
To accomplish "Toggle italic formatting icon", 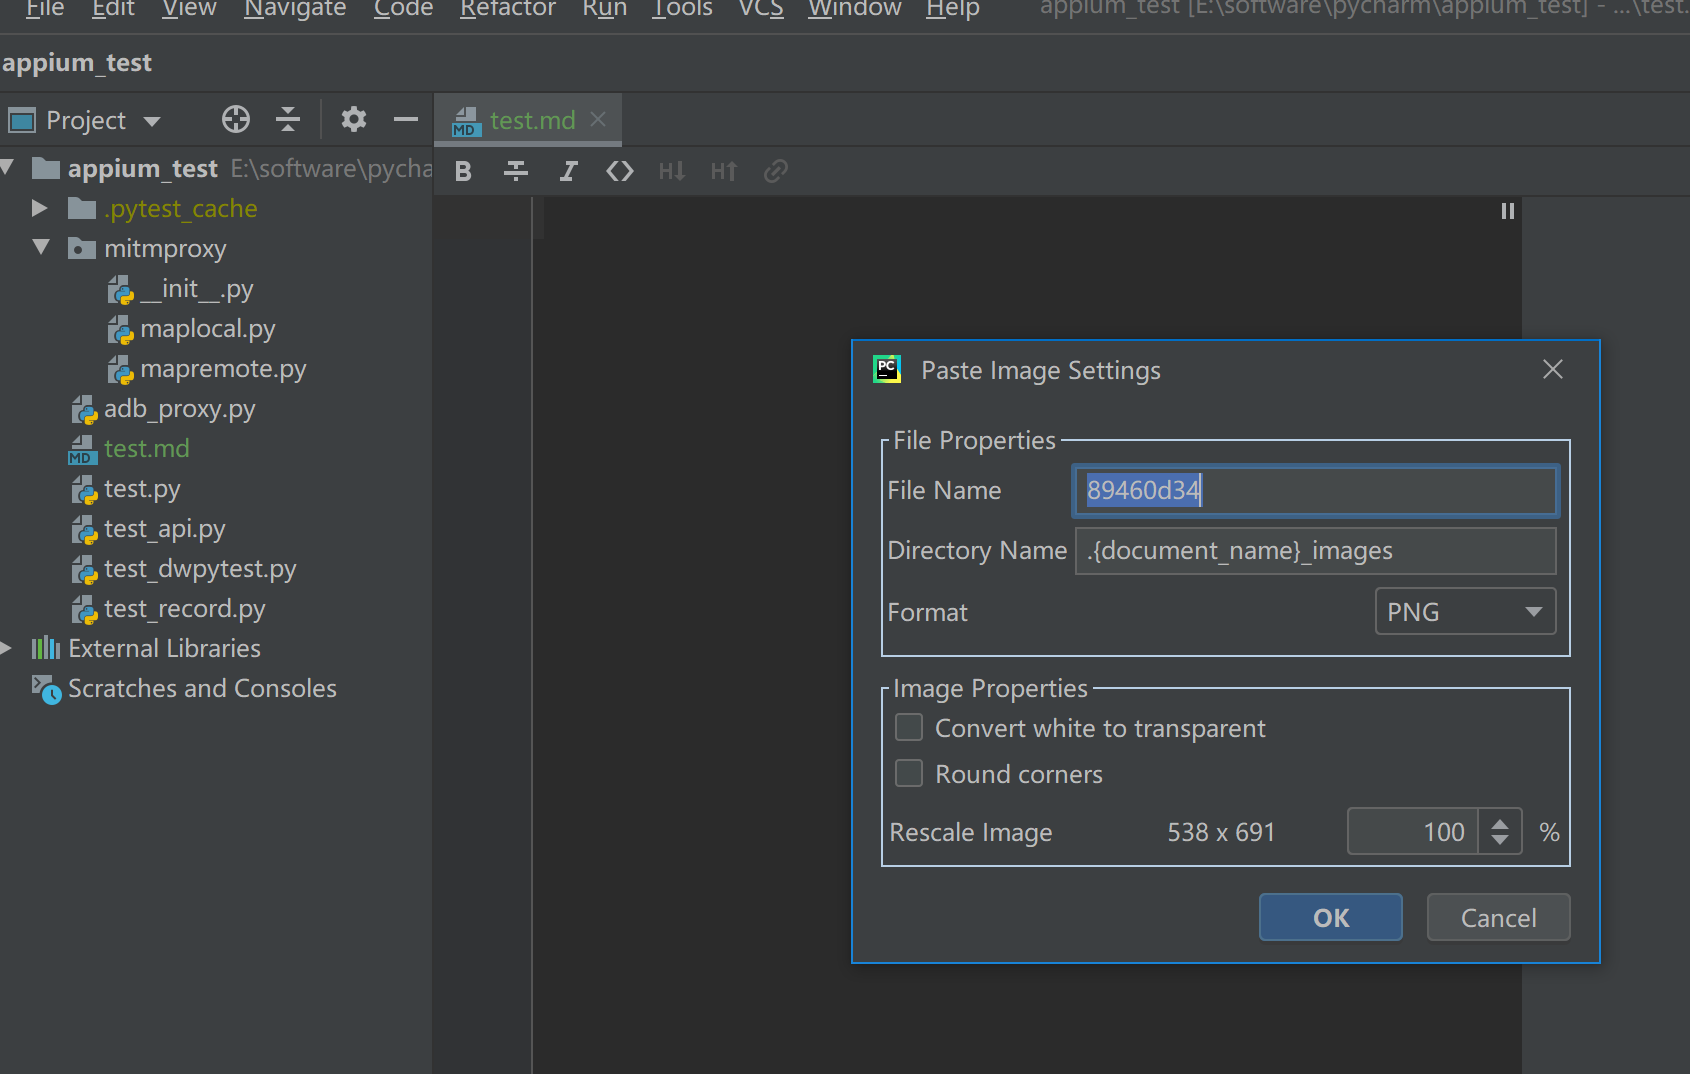I will click(568, 171).
